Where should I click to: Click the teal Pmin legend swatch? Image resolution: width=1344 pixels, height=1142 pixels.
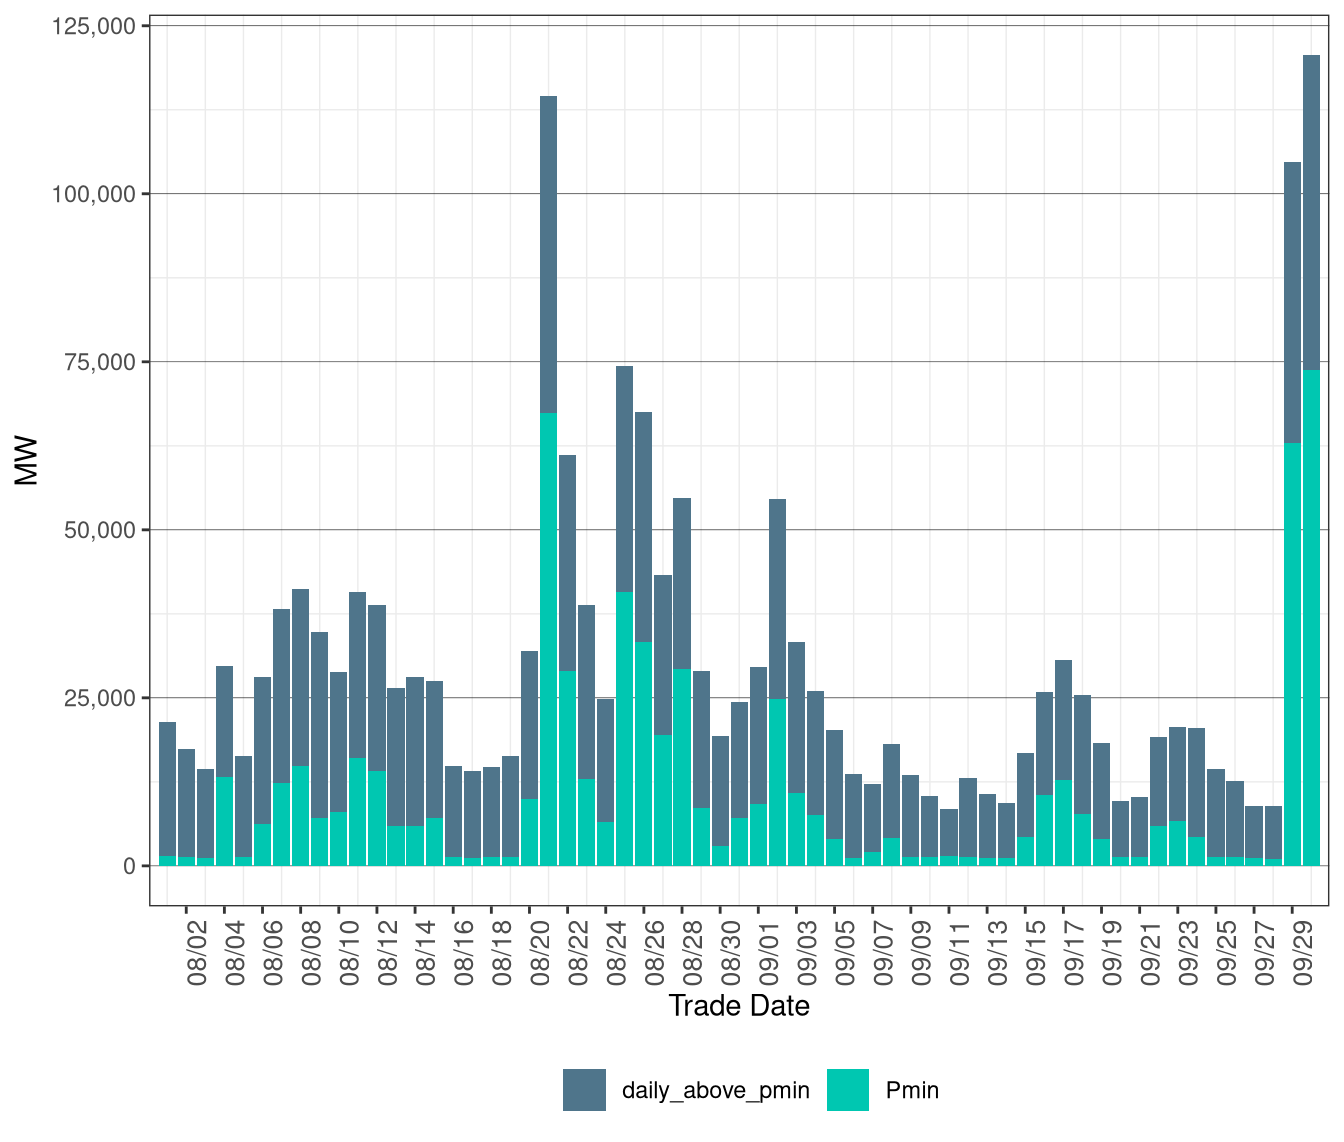coord(848,1090)
